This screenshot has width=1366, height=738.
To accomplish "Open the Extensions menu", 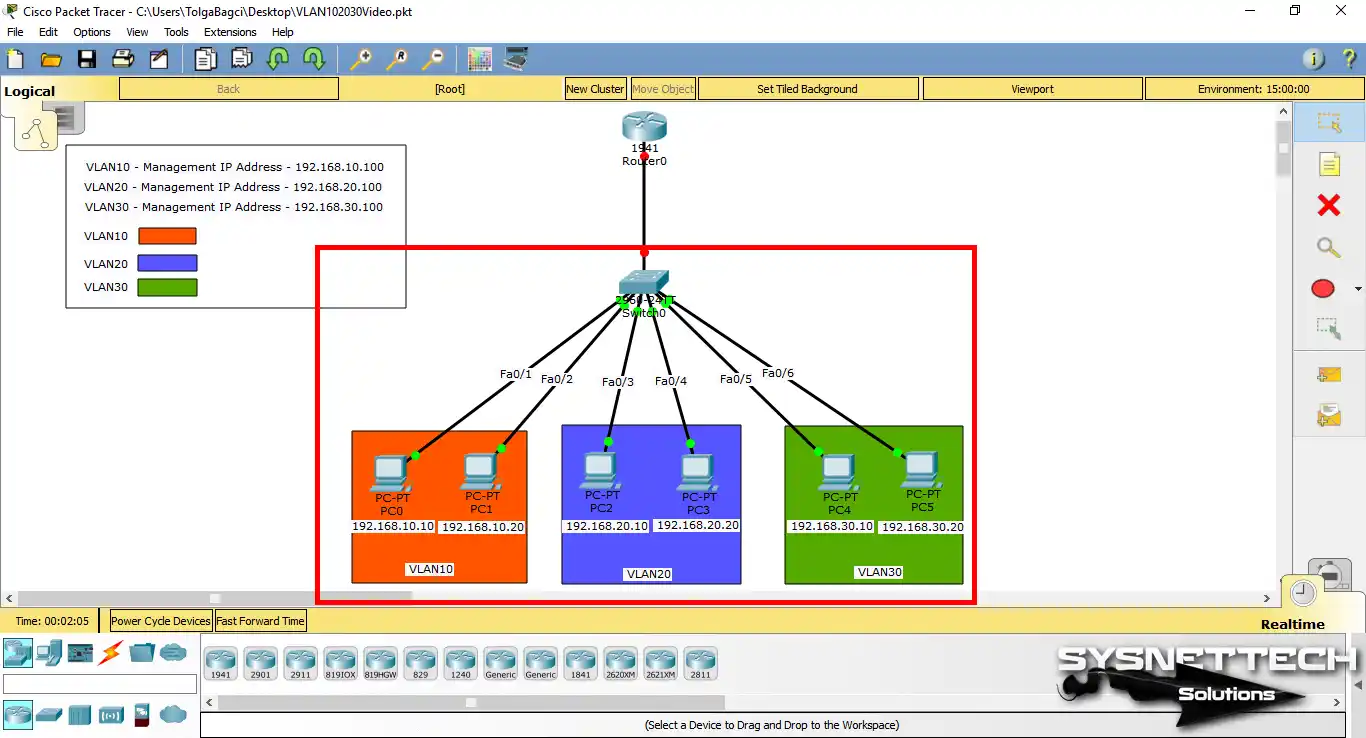I will (230, 32).
